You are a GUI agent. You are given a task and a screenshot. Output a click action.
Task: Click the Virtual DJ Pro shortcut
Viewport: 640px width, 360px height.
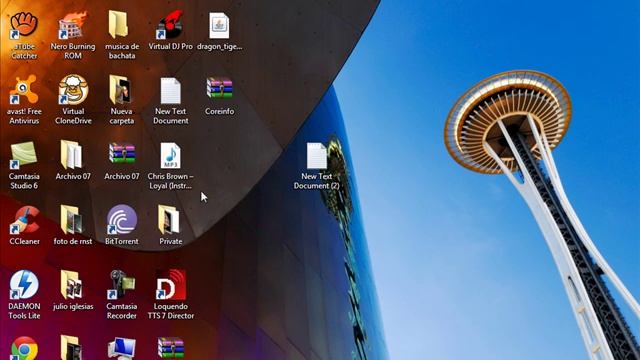pyautogui.click(x=170, y=25)
